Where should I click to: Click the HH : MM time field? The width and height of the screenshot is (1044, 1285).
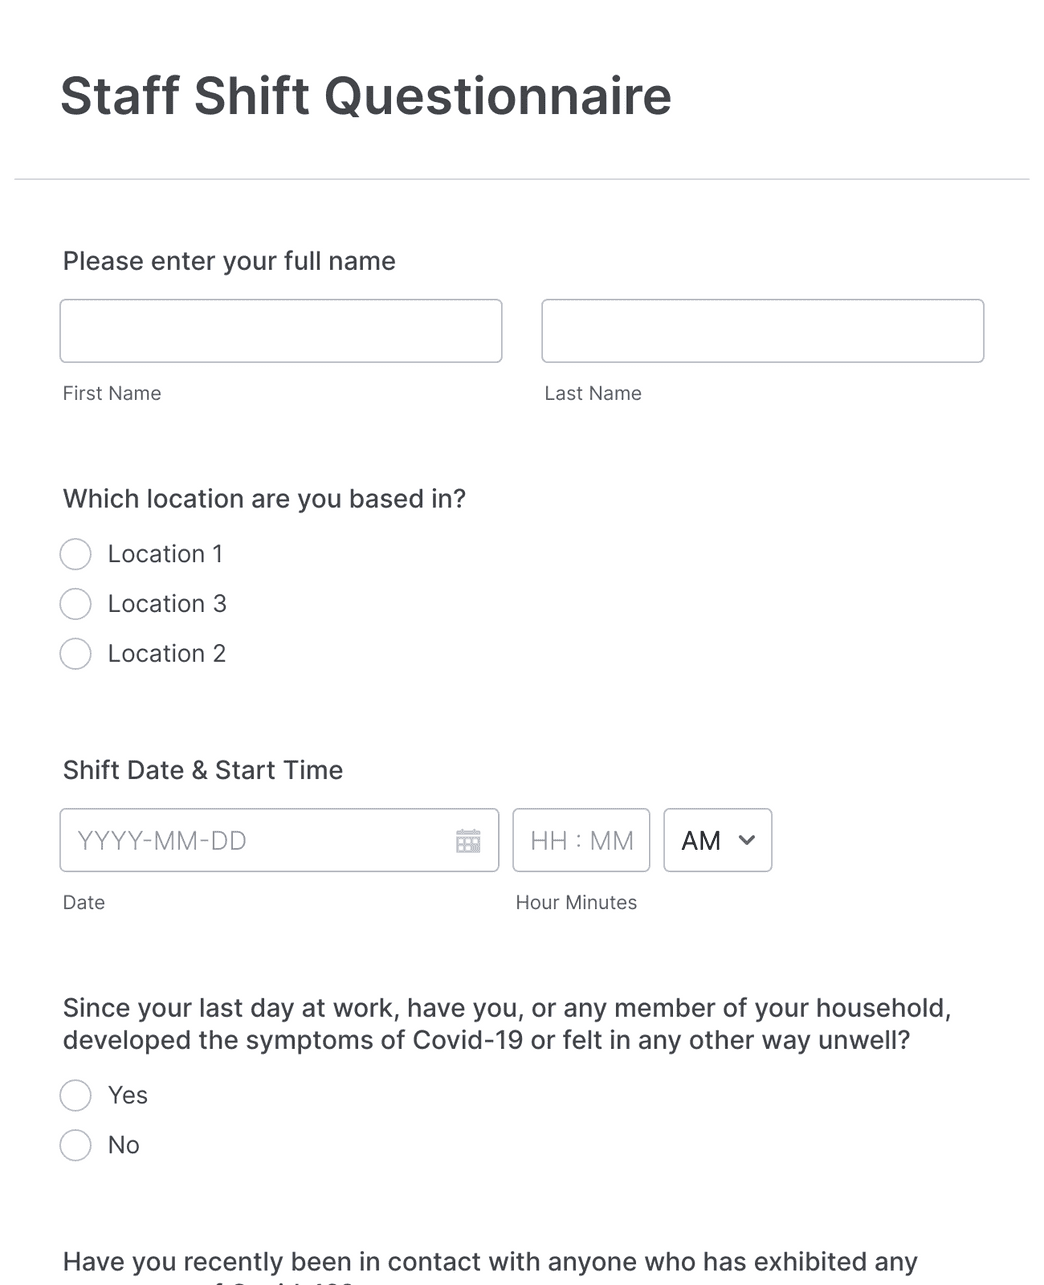click(580, 840)
